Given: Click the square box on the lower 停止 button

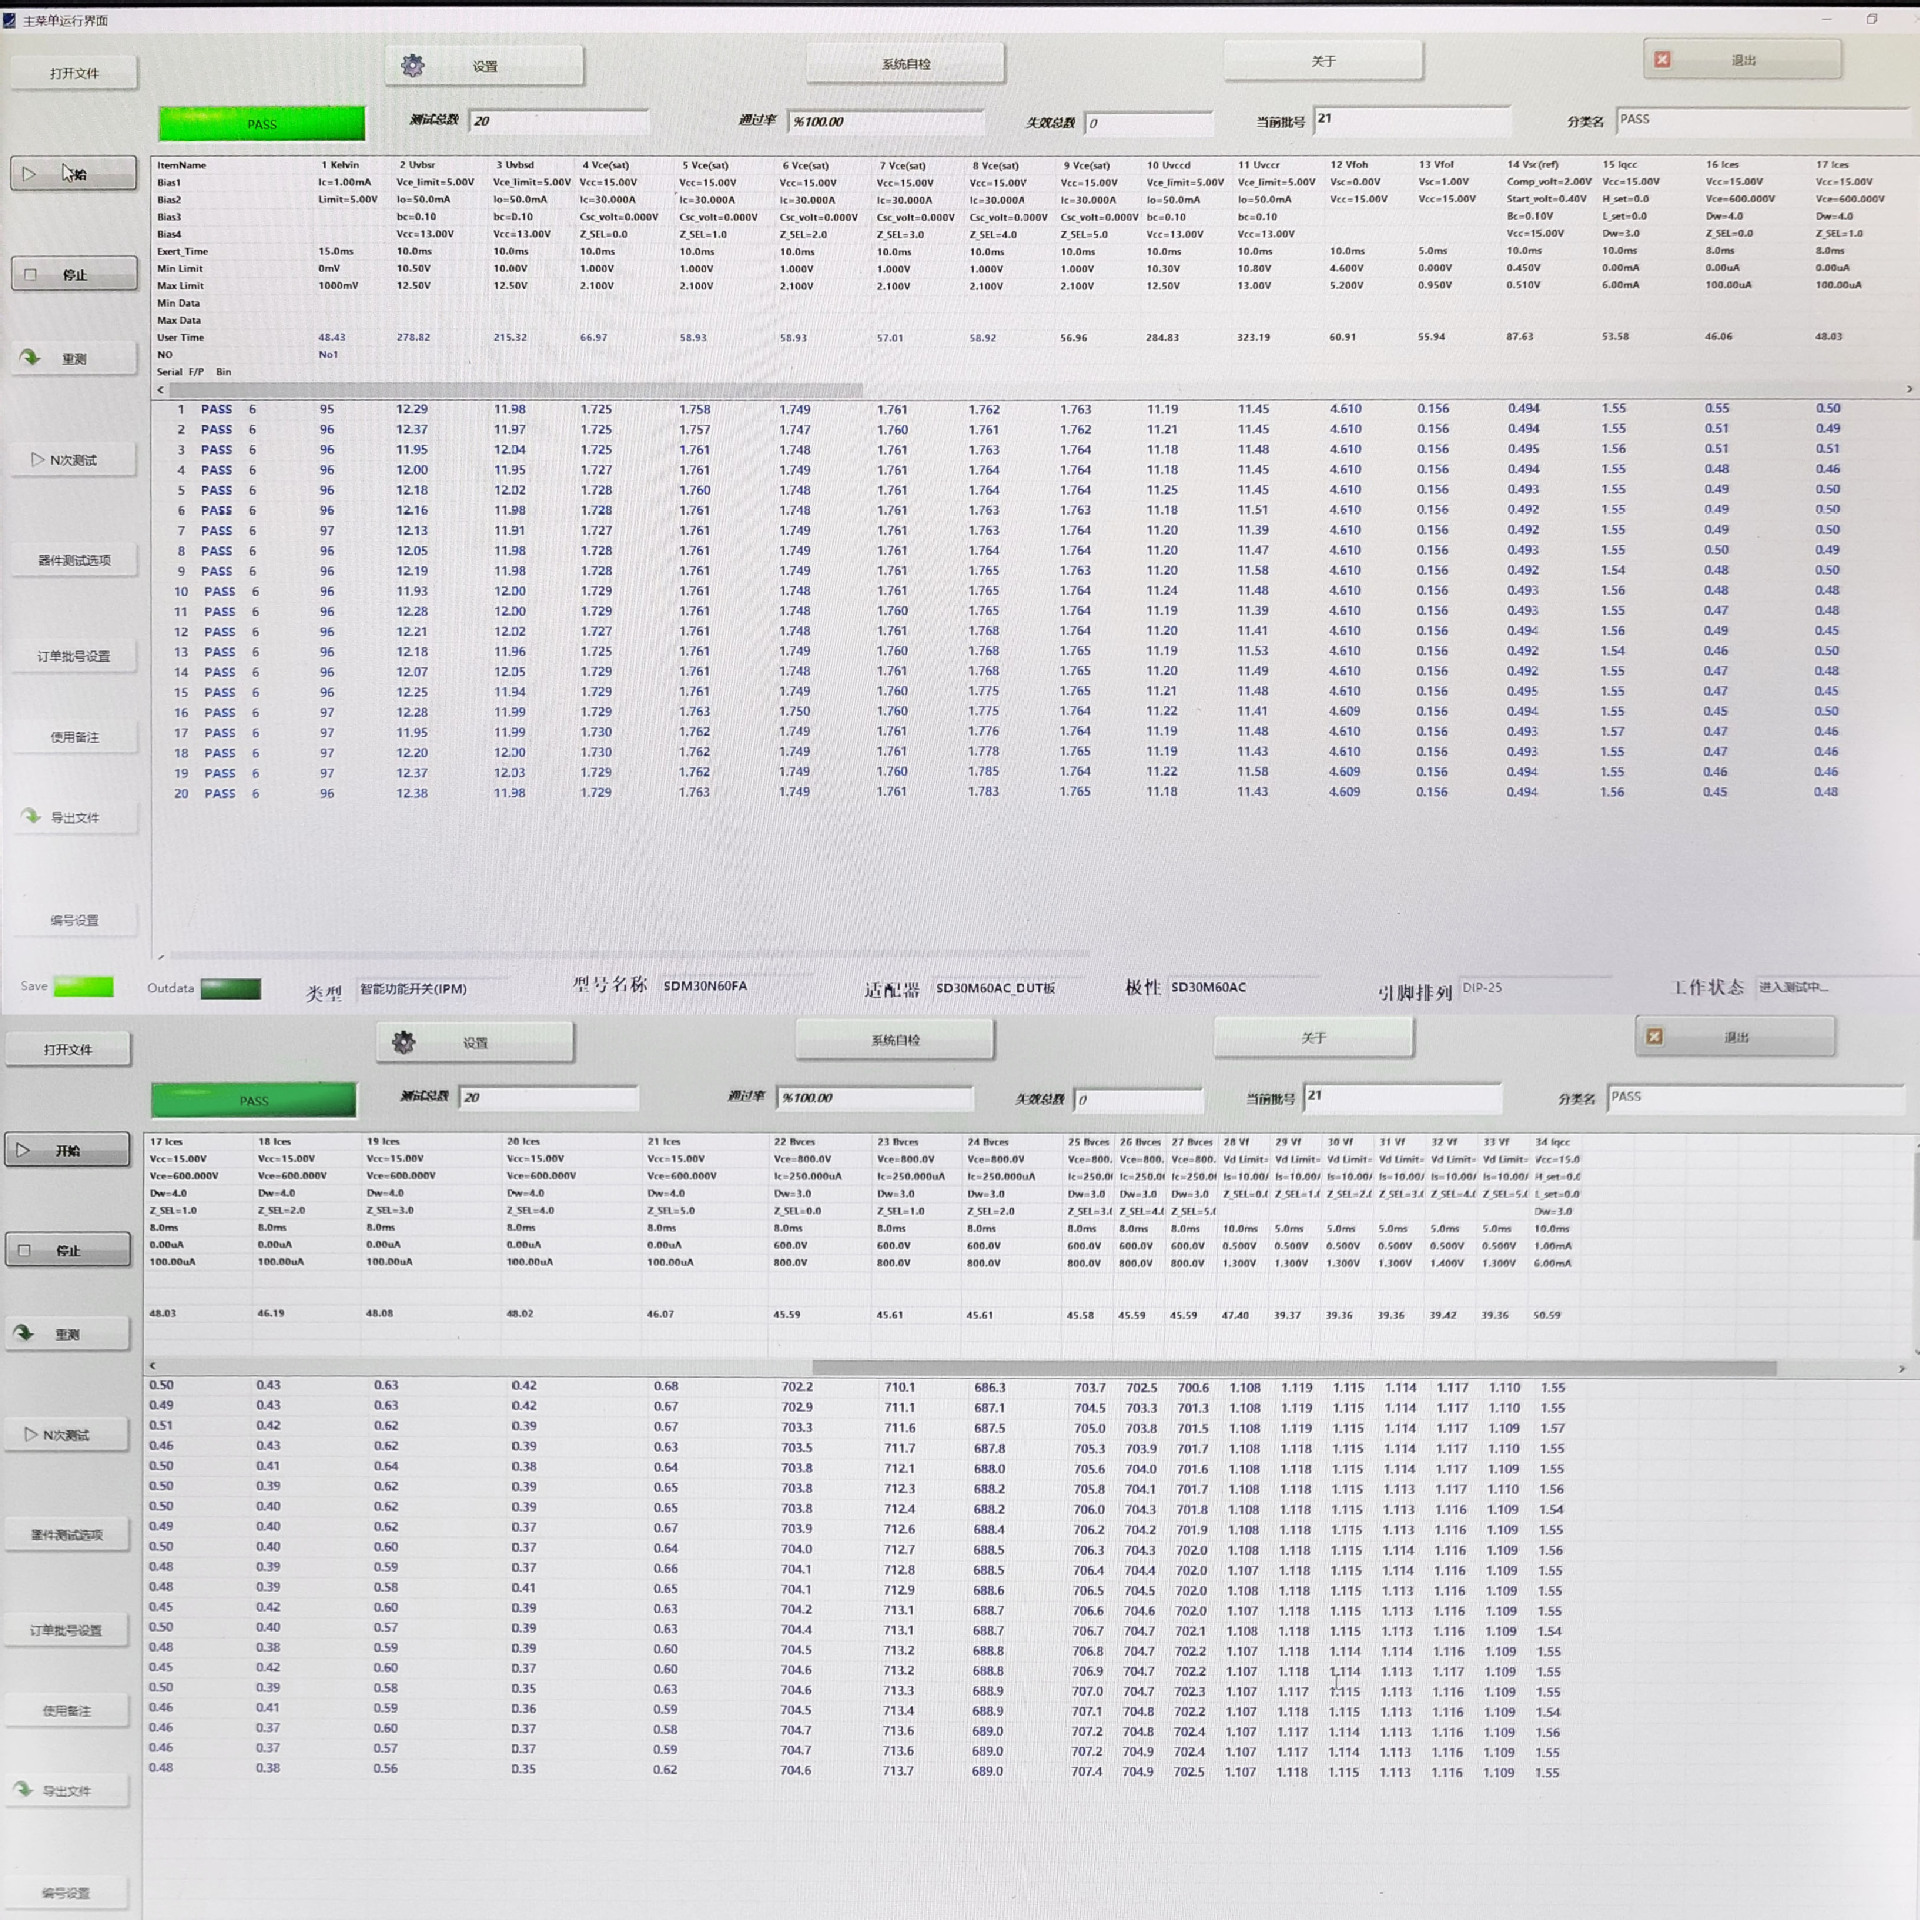Looking at the screenshot, I should [24, 1250].
